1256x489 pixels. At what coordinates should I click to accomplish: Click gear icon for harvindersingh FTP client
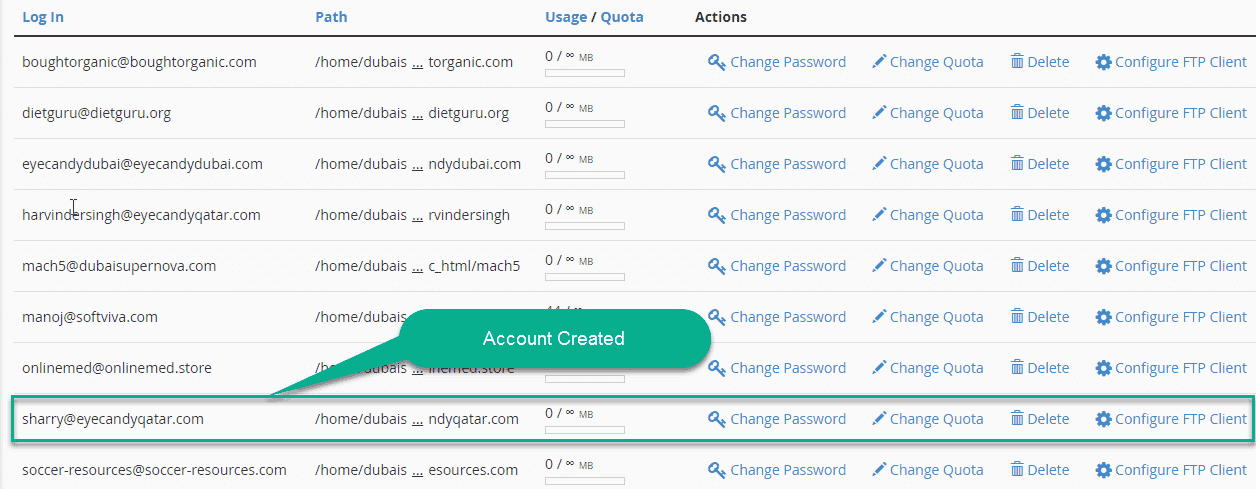(x=1103, y=215)
